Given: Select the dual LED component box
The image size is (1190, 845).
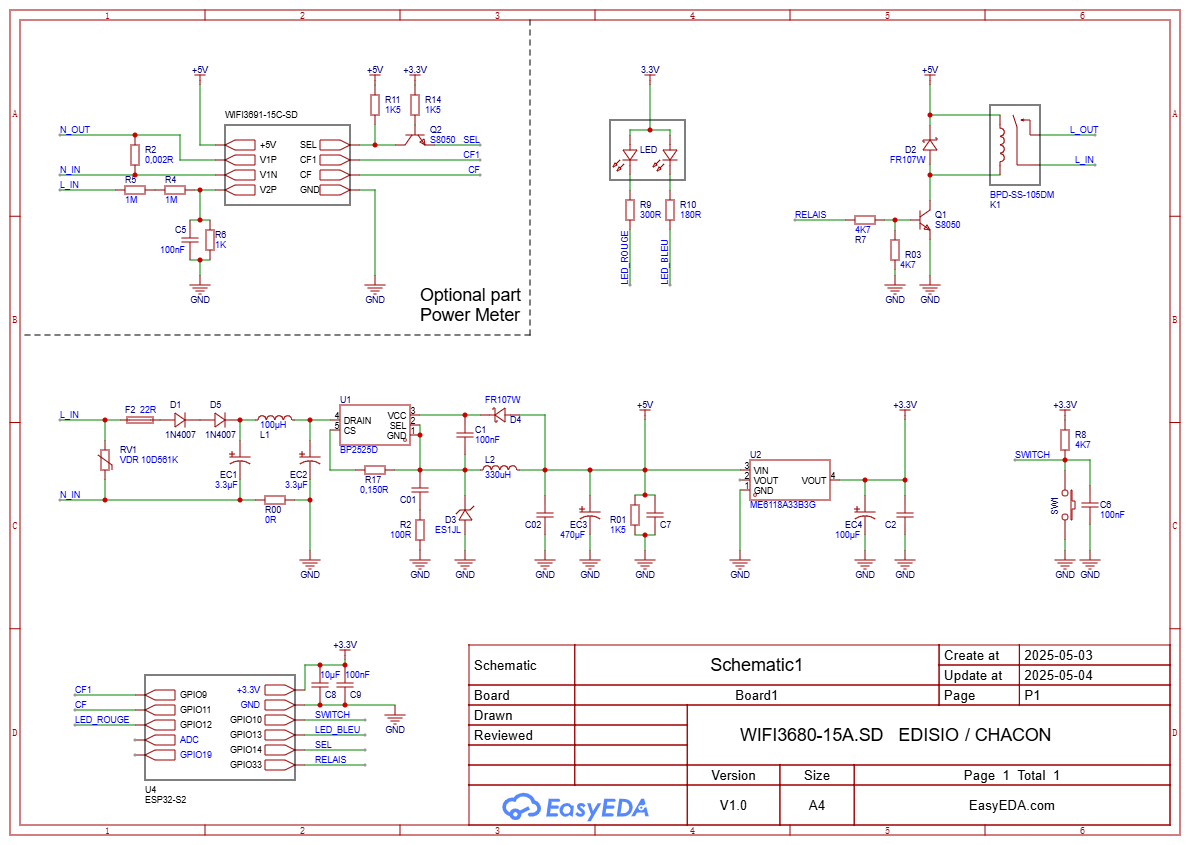Looking at the screenshot, I should [647, 150].
